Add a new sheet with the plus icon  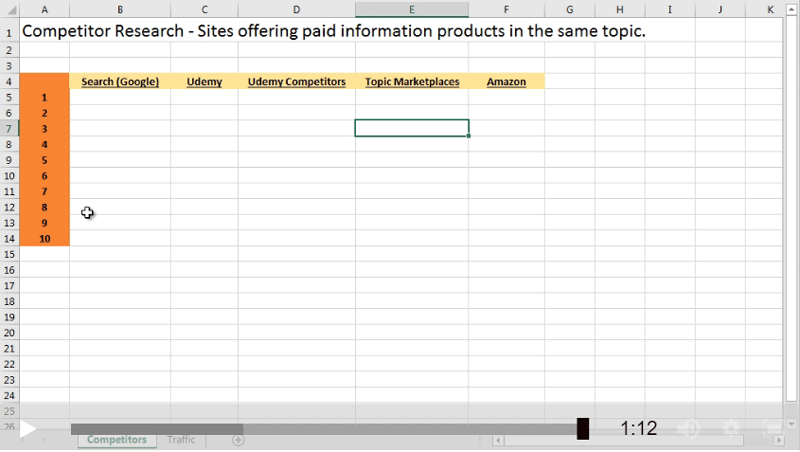[238, 440]
